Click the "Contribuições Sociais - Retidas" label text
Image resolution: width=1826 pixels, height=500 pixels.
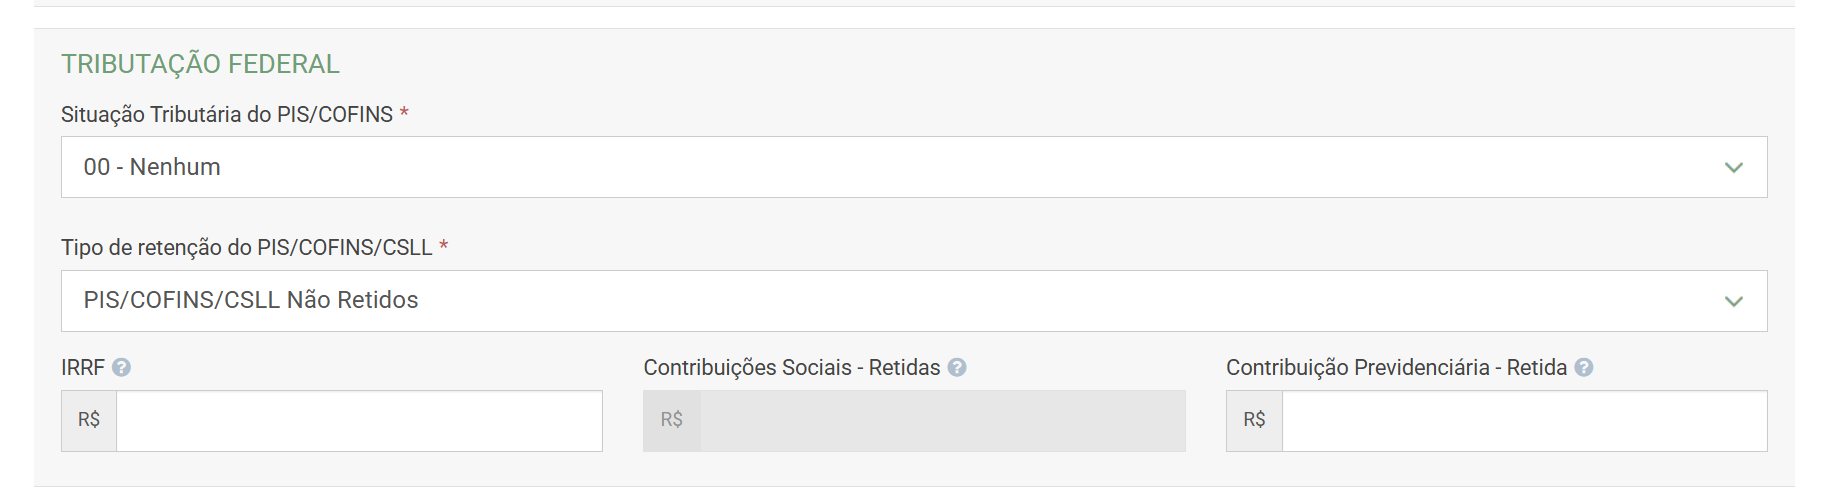point(792,368)
